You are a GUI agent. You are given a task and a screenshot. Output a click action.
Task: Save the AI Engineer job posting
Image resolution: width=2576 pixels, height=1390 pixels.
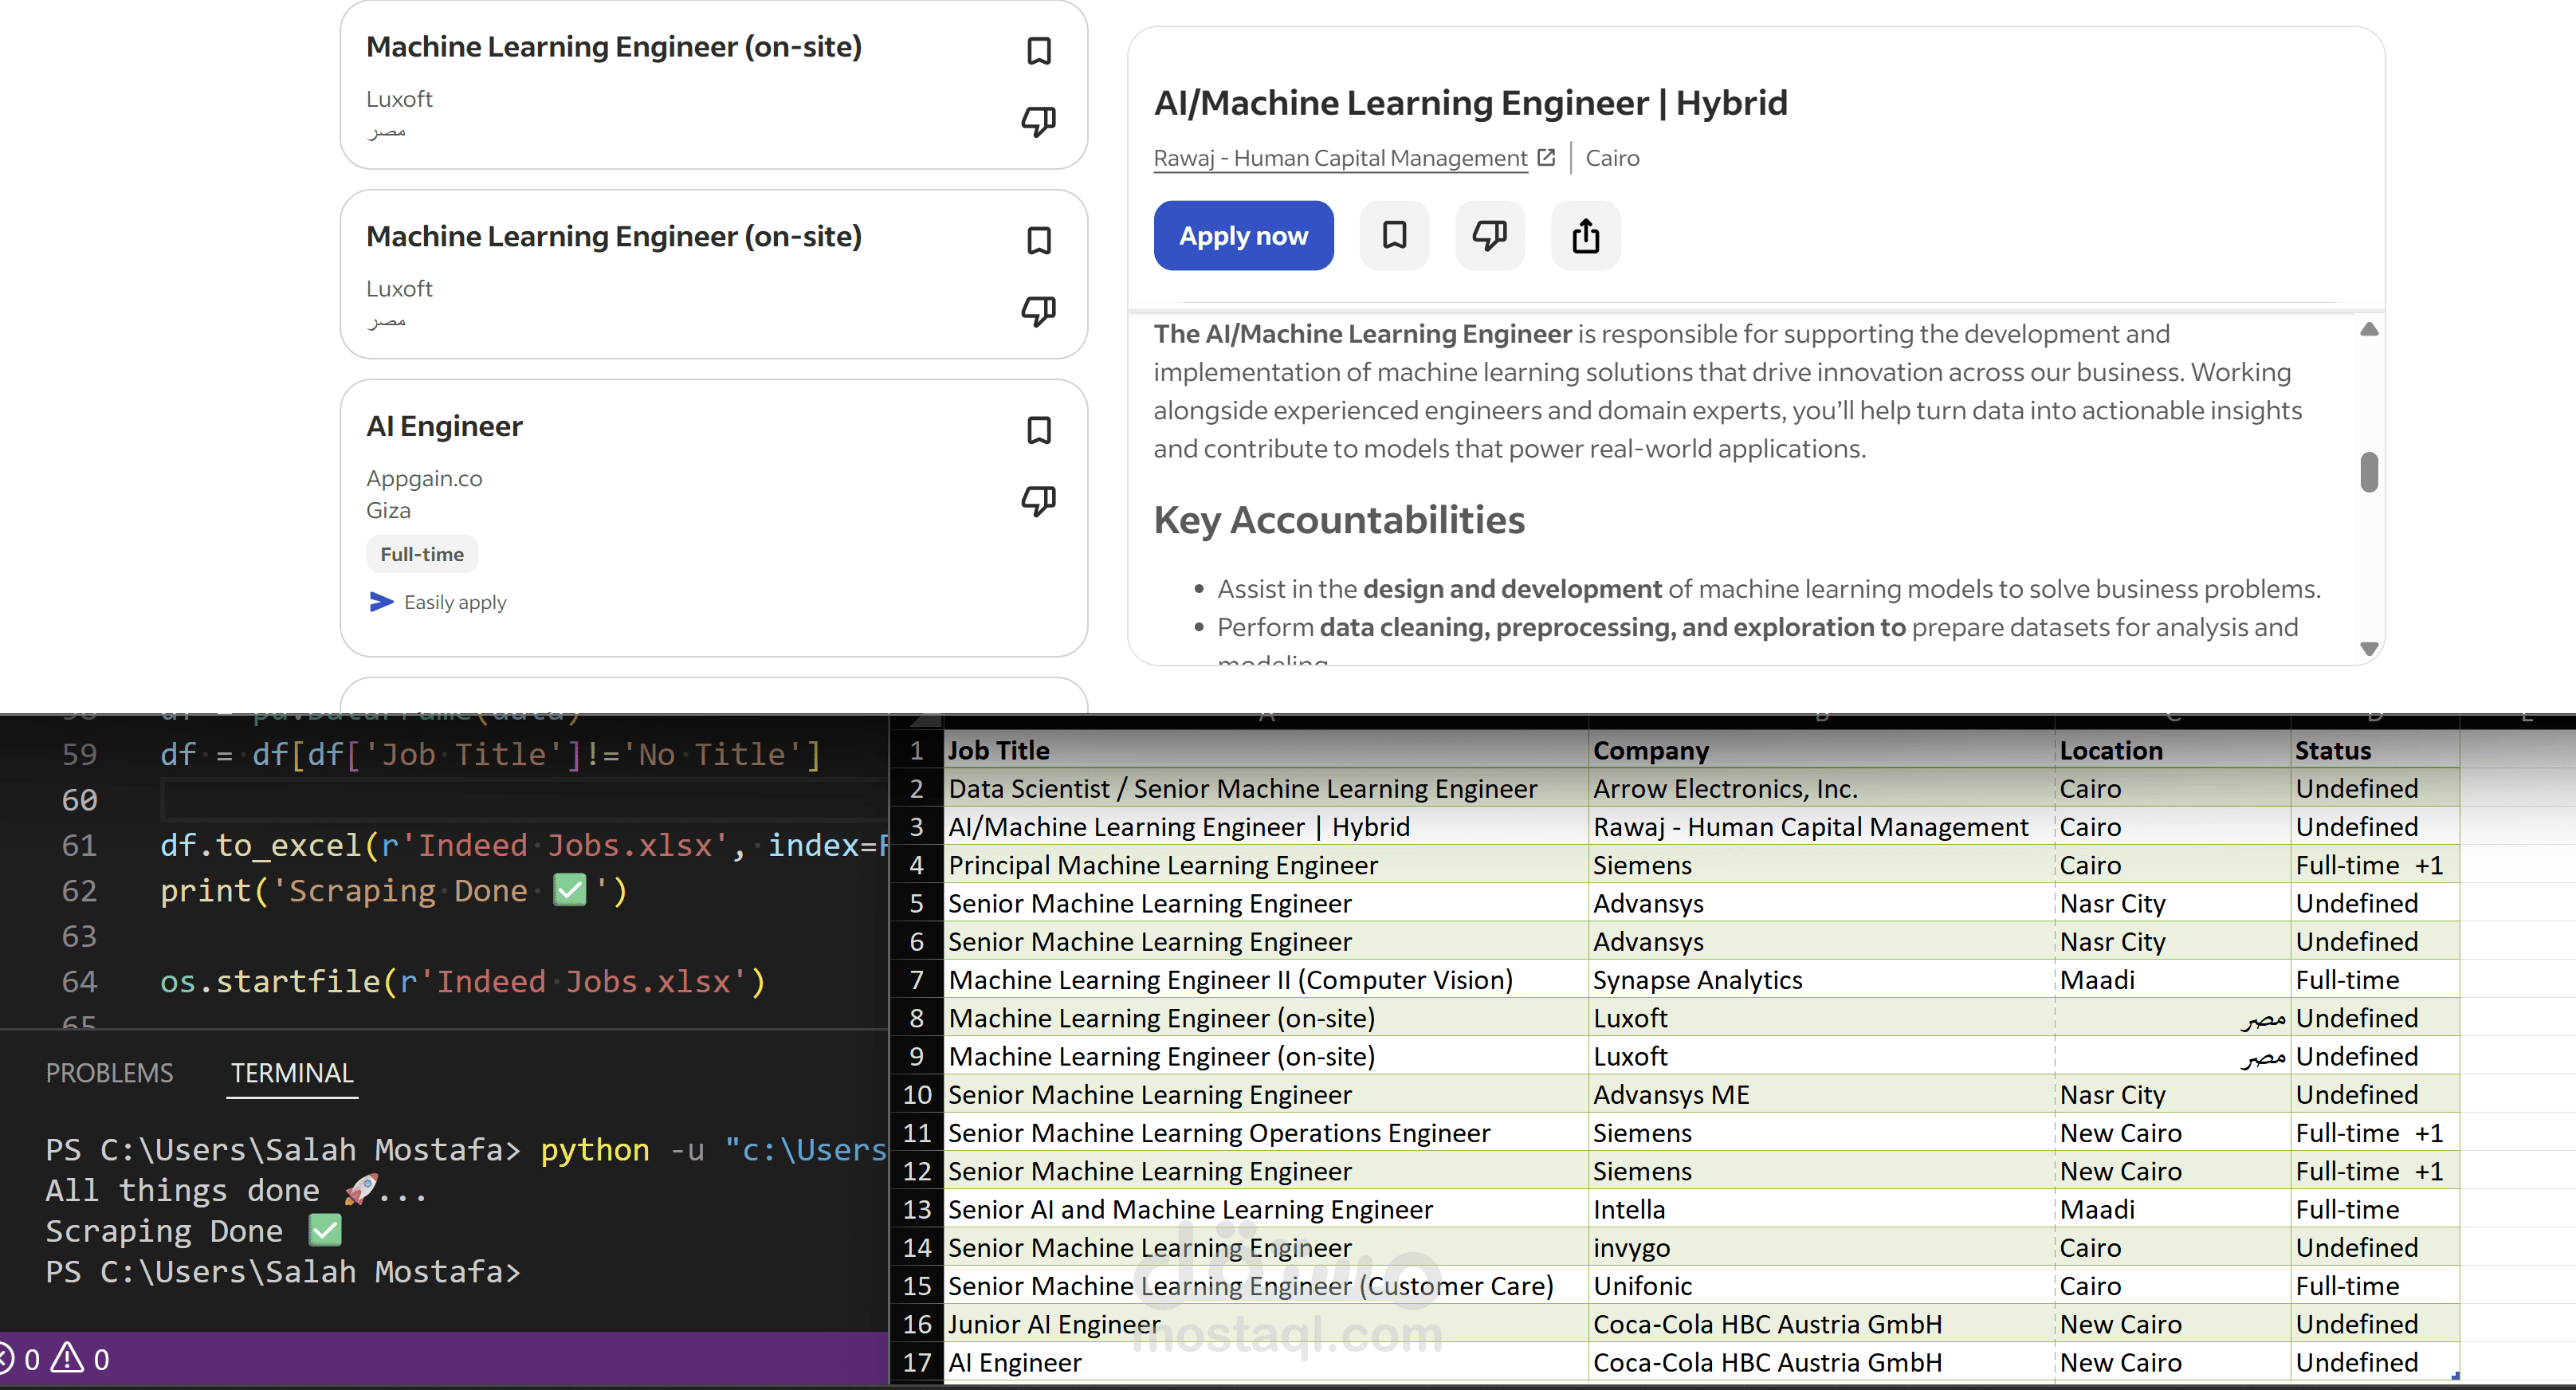[1040, 429]
